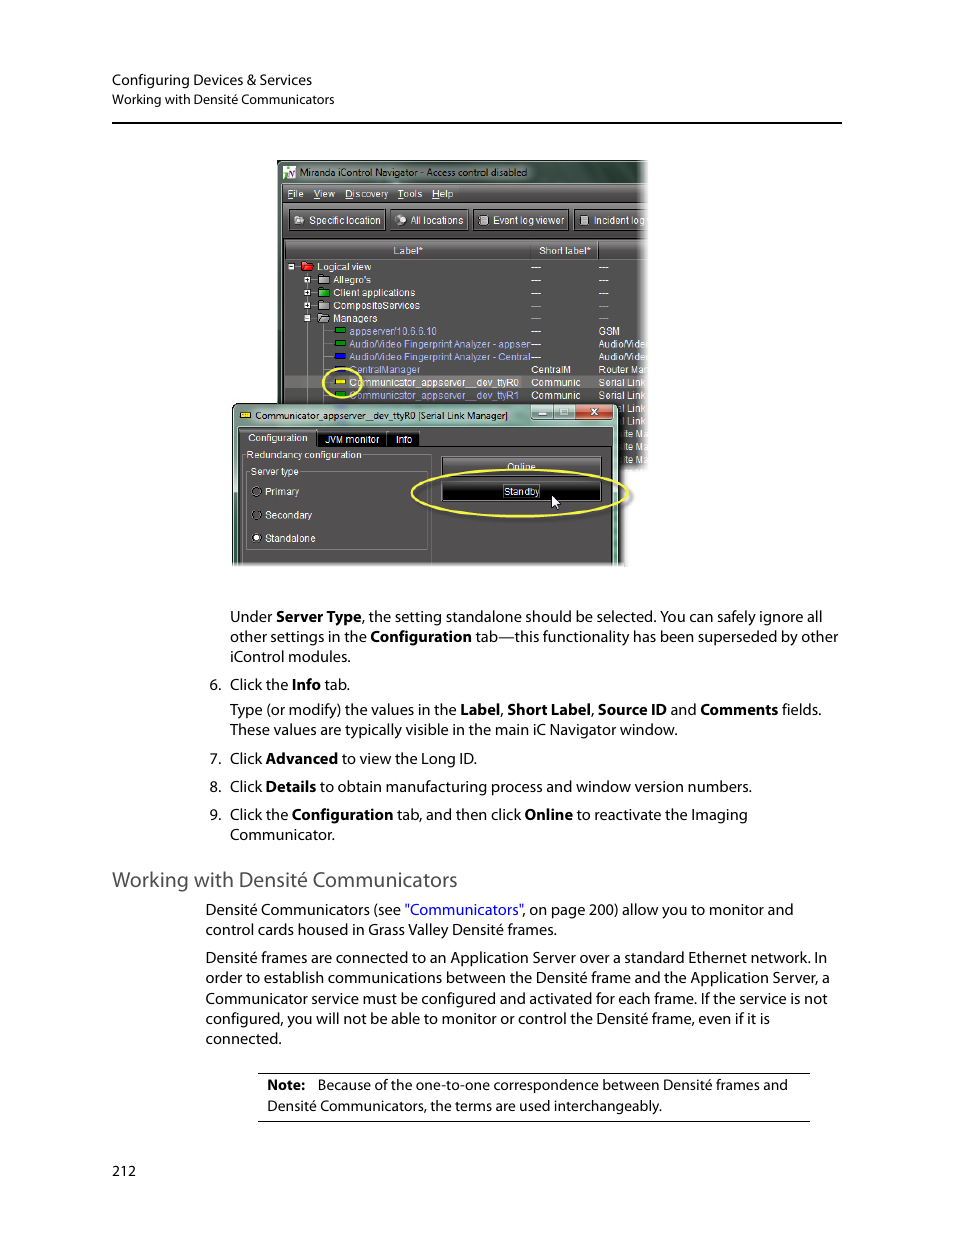Viewport: 954px width, 1235px height.
Task: Select the Logical view root label
Action: [x=344, y=267]
